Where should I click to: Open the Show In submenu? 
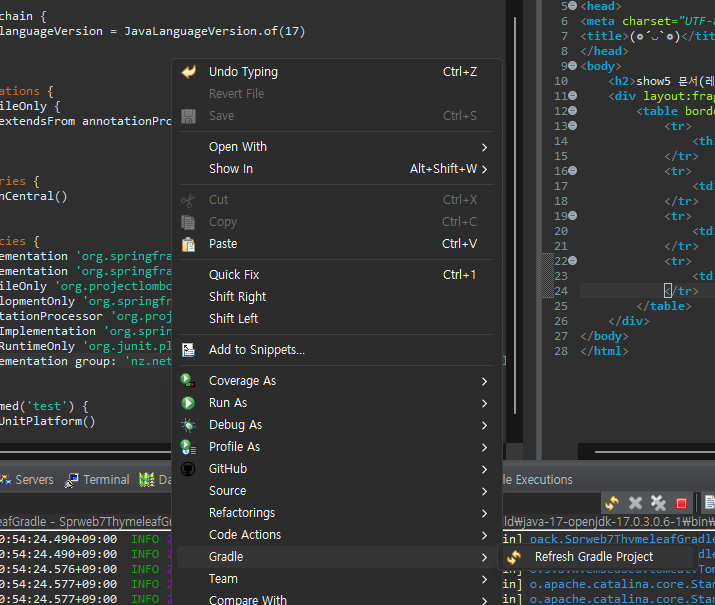click(337, 169)
